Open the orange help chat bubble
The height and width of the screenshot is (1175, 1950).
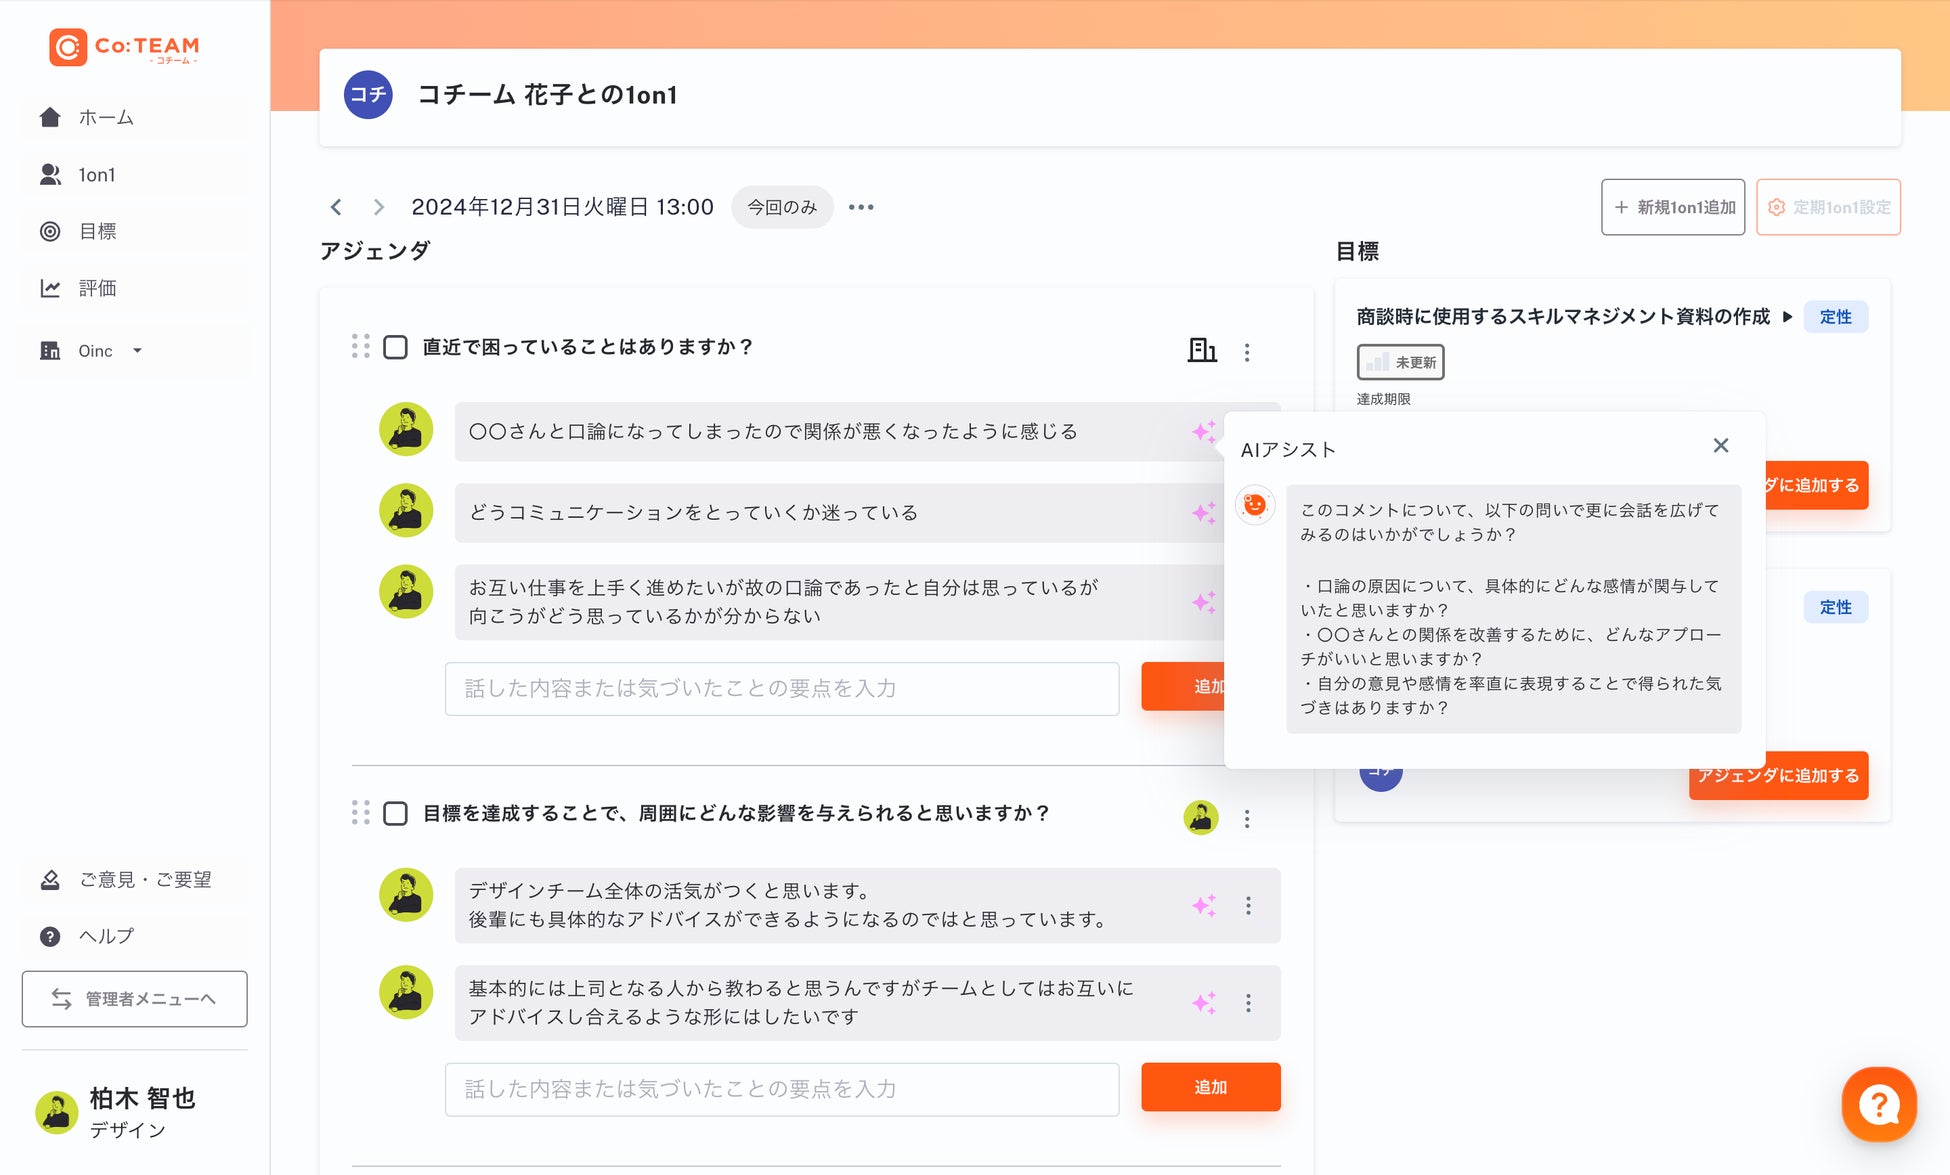coord(1878,1104)
